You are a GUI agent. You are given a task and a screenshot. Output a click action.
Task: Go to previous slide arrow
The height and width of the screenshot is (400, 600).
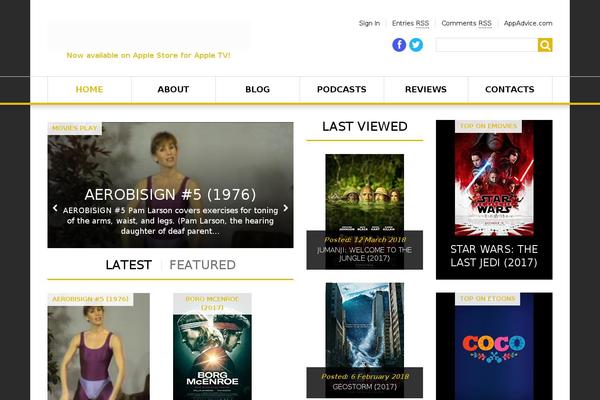click(55, 208)
